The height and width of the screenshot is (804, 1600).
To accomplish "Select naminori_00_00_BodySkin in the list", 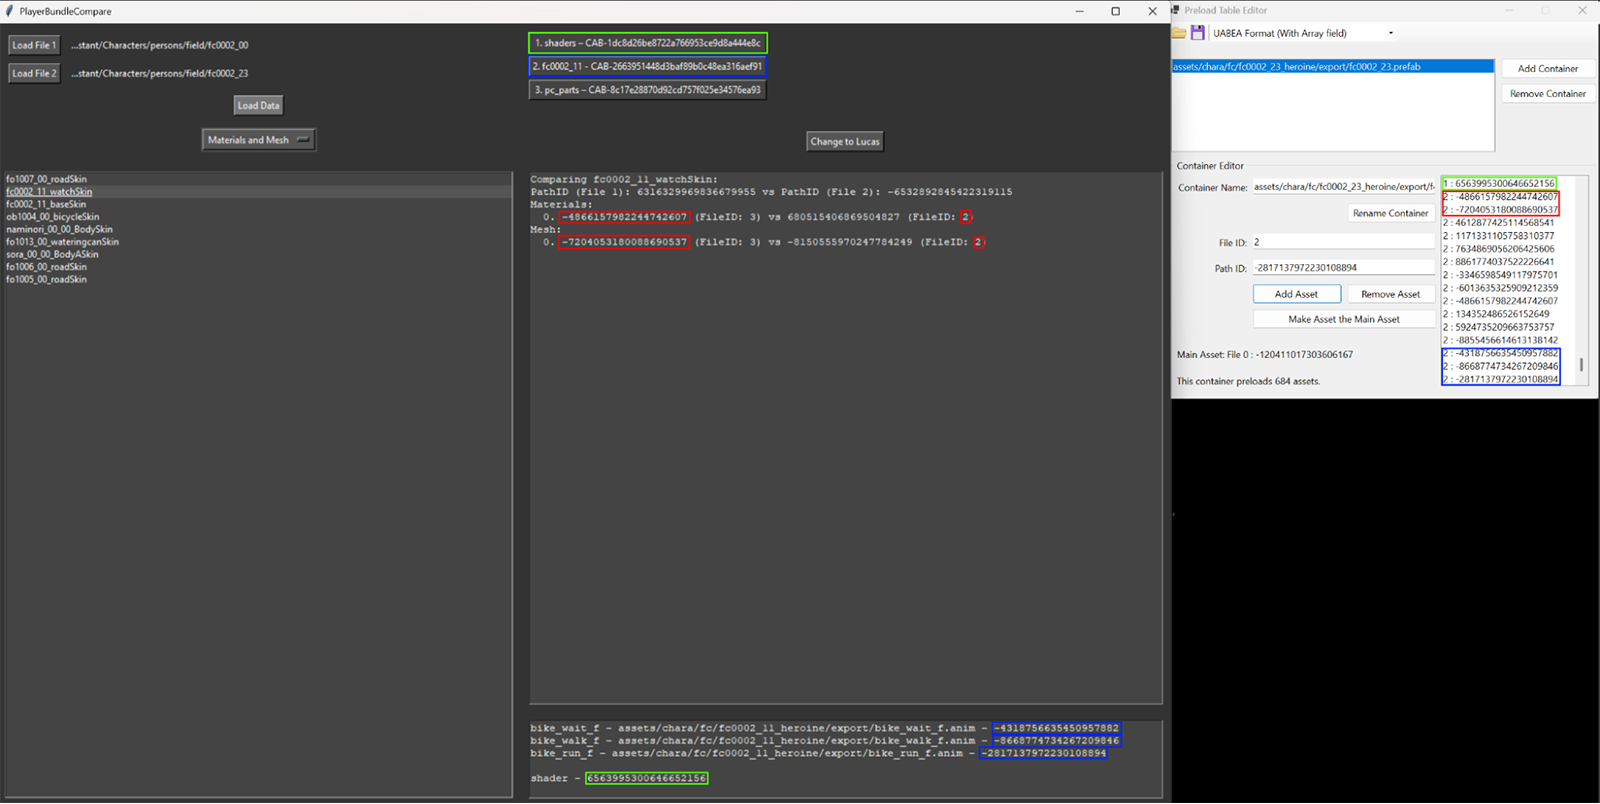I will point(59,229).
